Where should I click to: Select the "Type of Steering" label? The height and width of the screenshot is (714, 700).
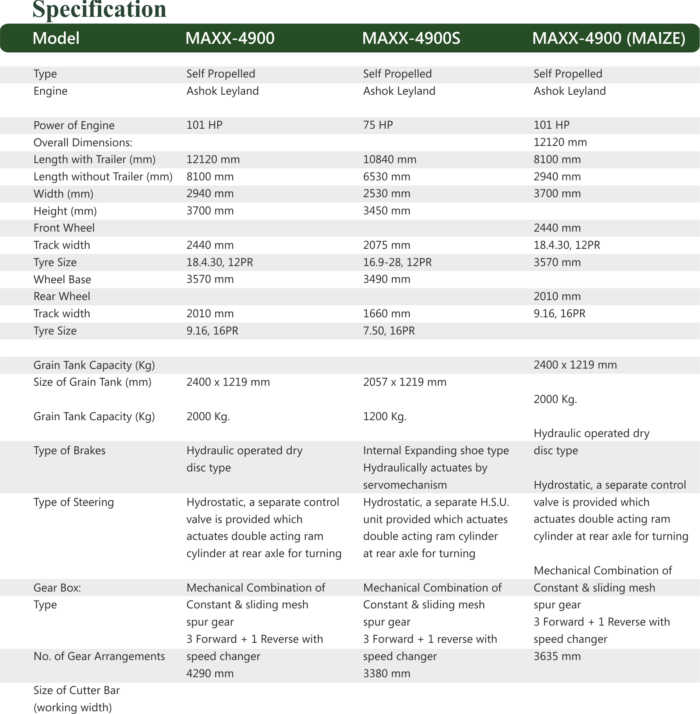click(x=73, y=502)
